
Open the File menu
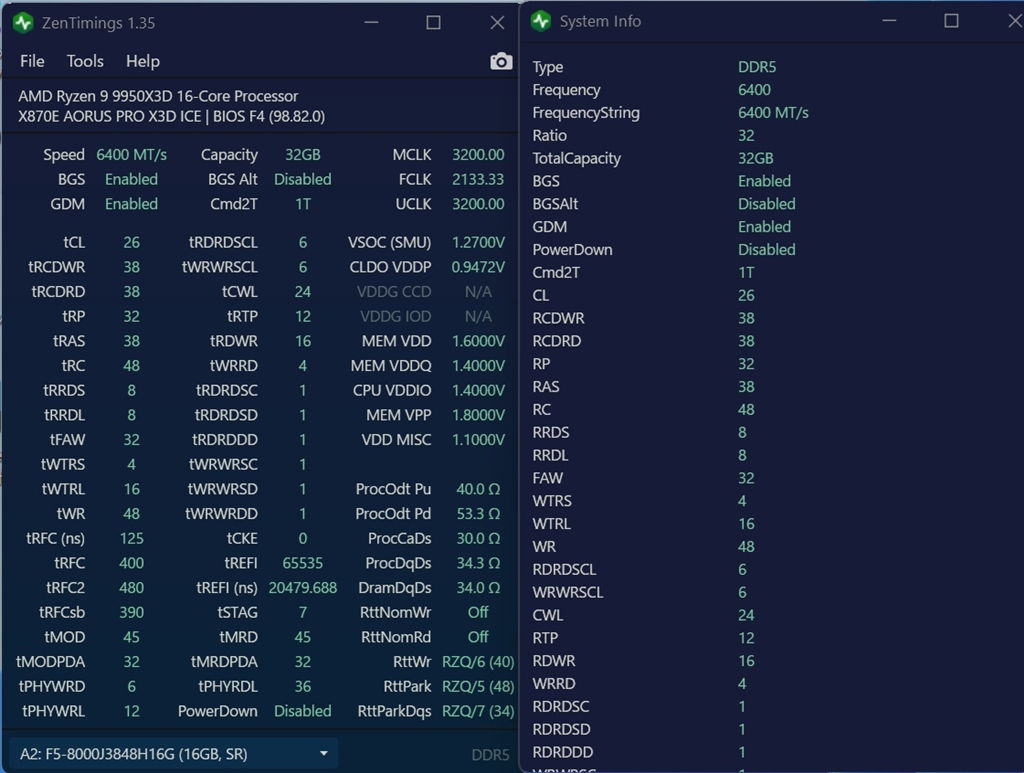pyautogui.click(x=32, y=61)
